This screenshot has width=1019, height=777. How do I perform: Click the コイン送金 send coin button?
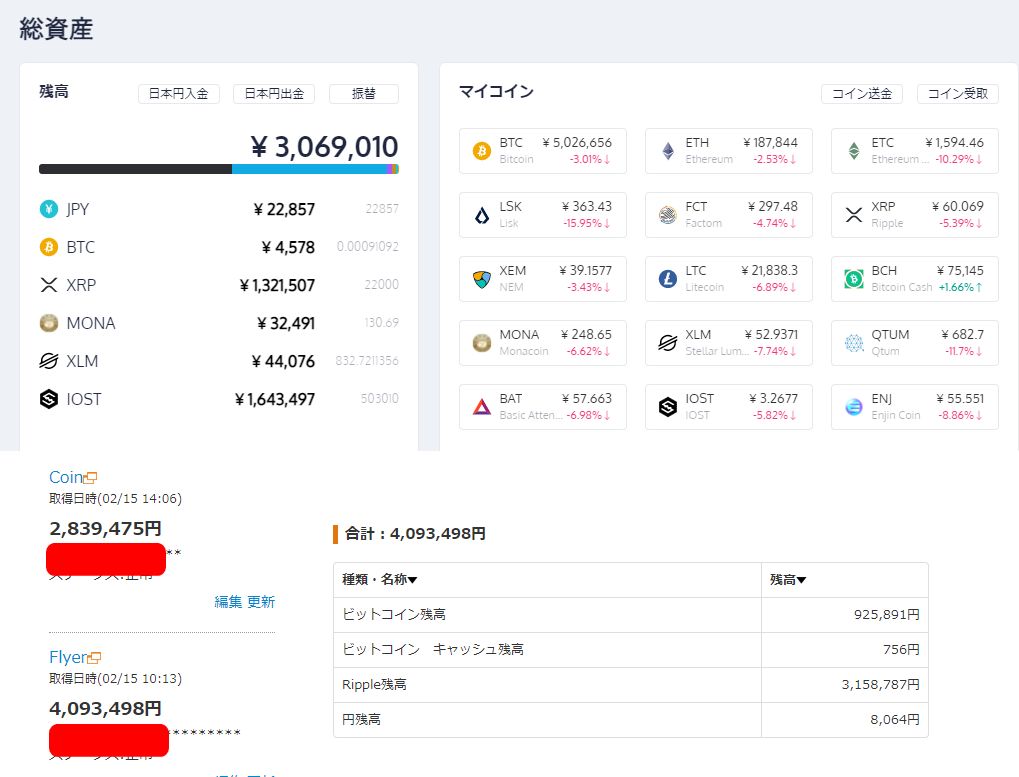click(861, 94)
